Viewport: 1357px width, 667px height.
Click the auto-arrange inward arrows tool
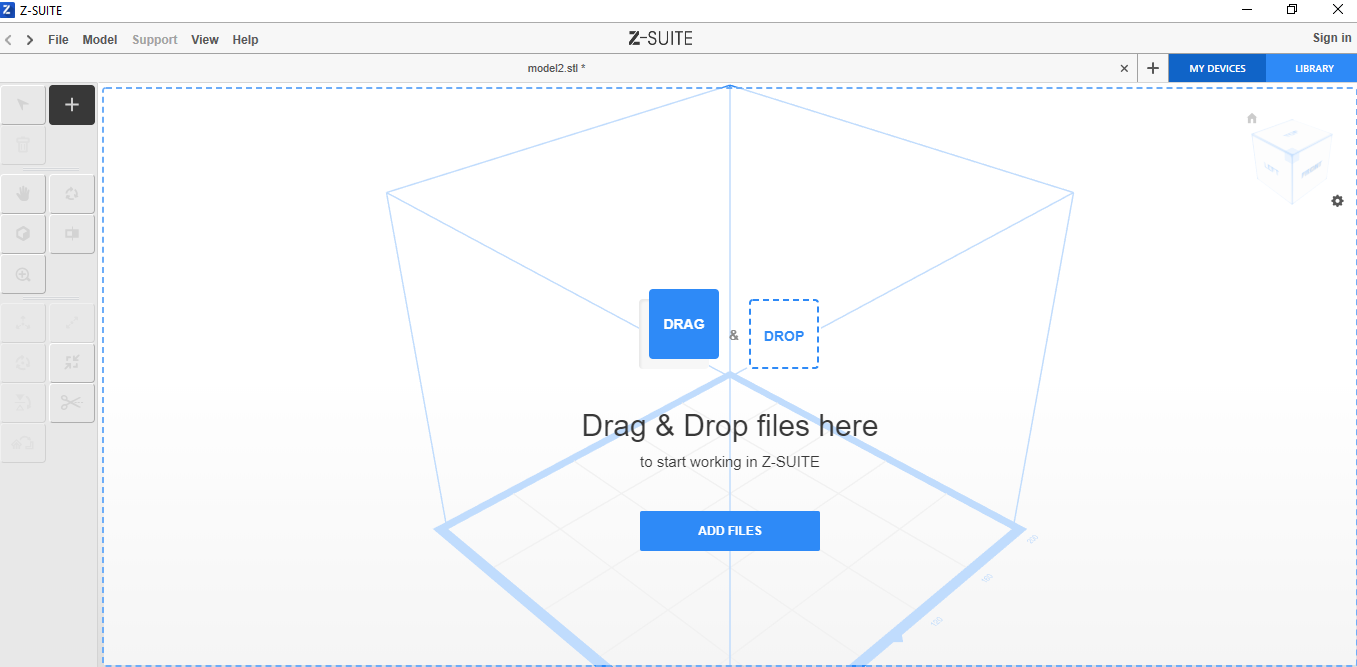point(72,362)
